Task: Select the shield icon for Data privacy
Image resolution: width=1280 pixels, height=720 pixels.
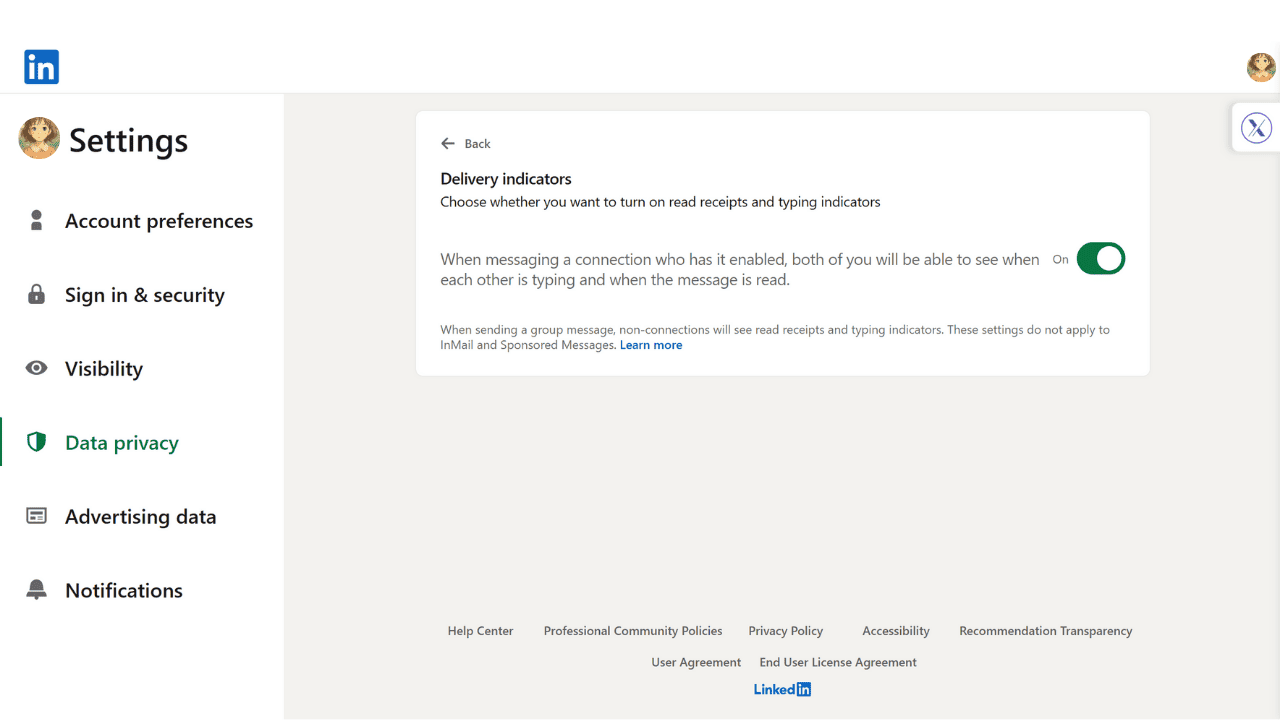Action: pyautogui.click(x=36, y=442)
